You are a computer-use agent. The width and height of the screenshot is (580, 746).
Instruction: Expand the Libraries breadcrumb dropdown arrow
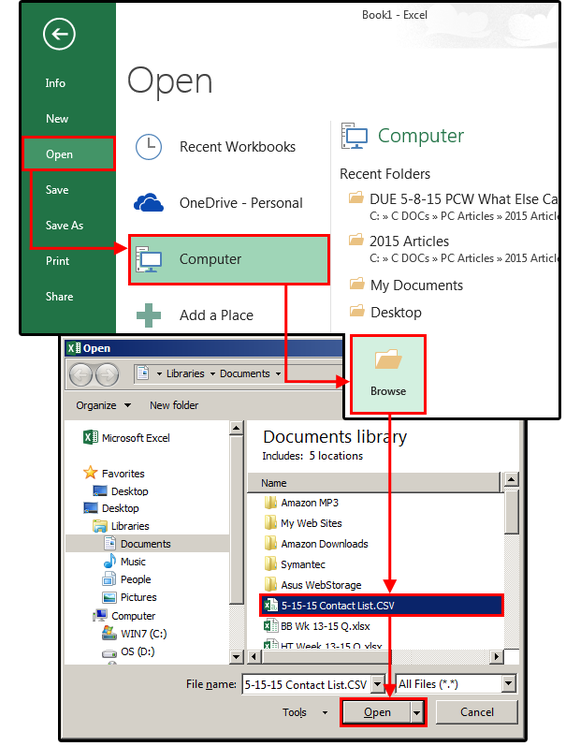tap(212, 374)
